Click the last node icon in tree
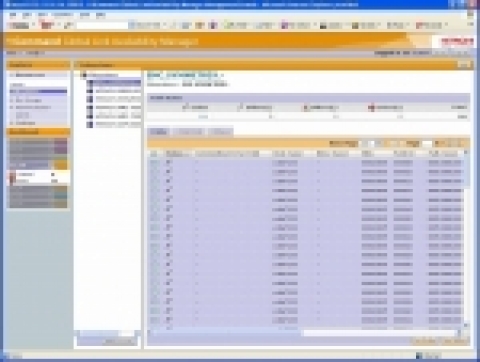480x362 pixels. [x=89, y=124]
